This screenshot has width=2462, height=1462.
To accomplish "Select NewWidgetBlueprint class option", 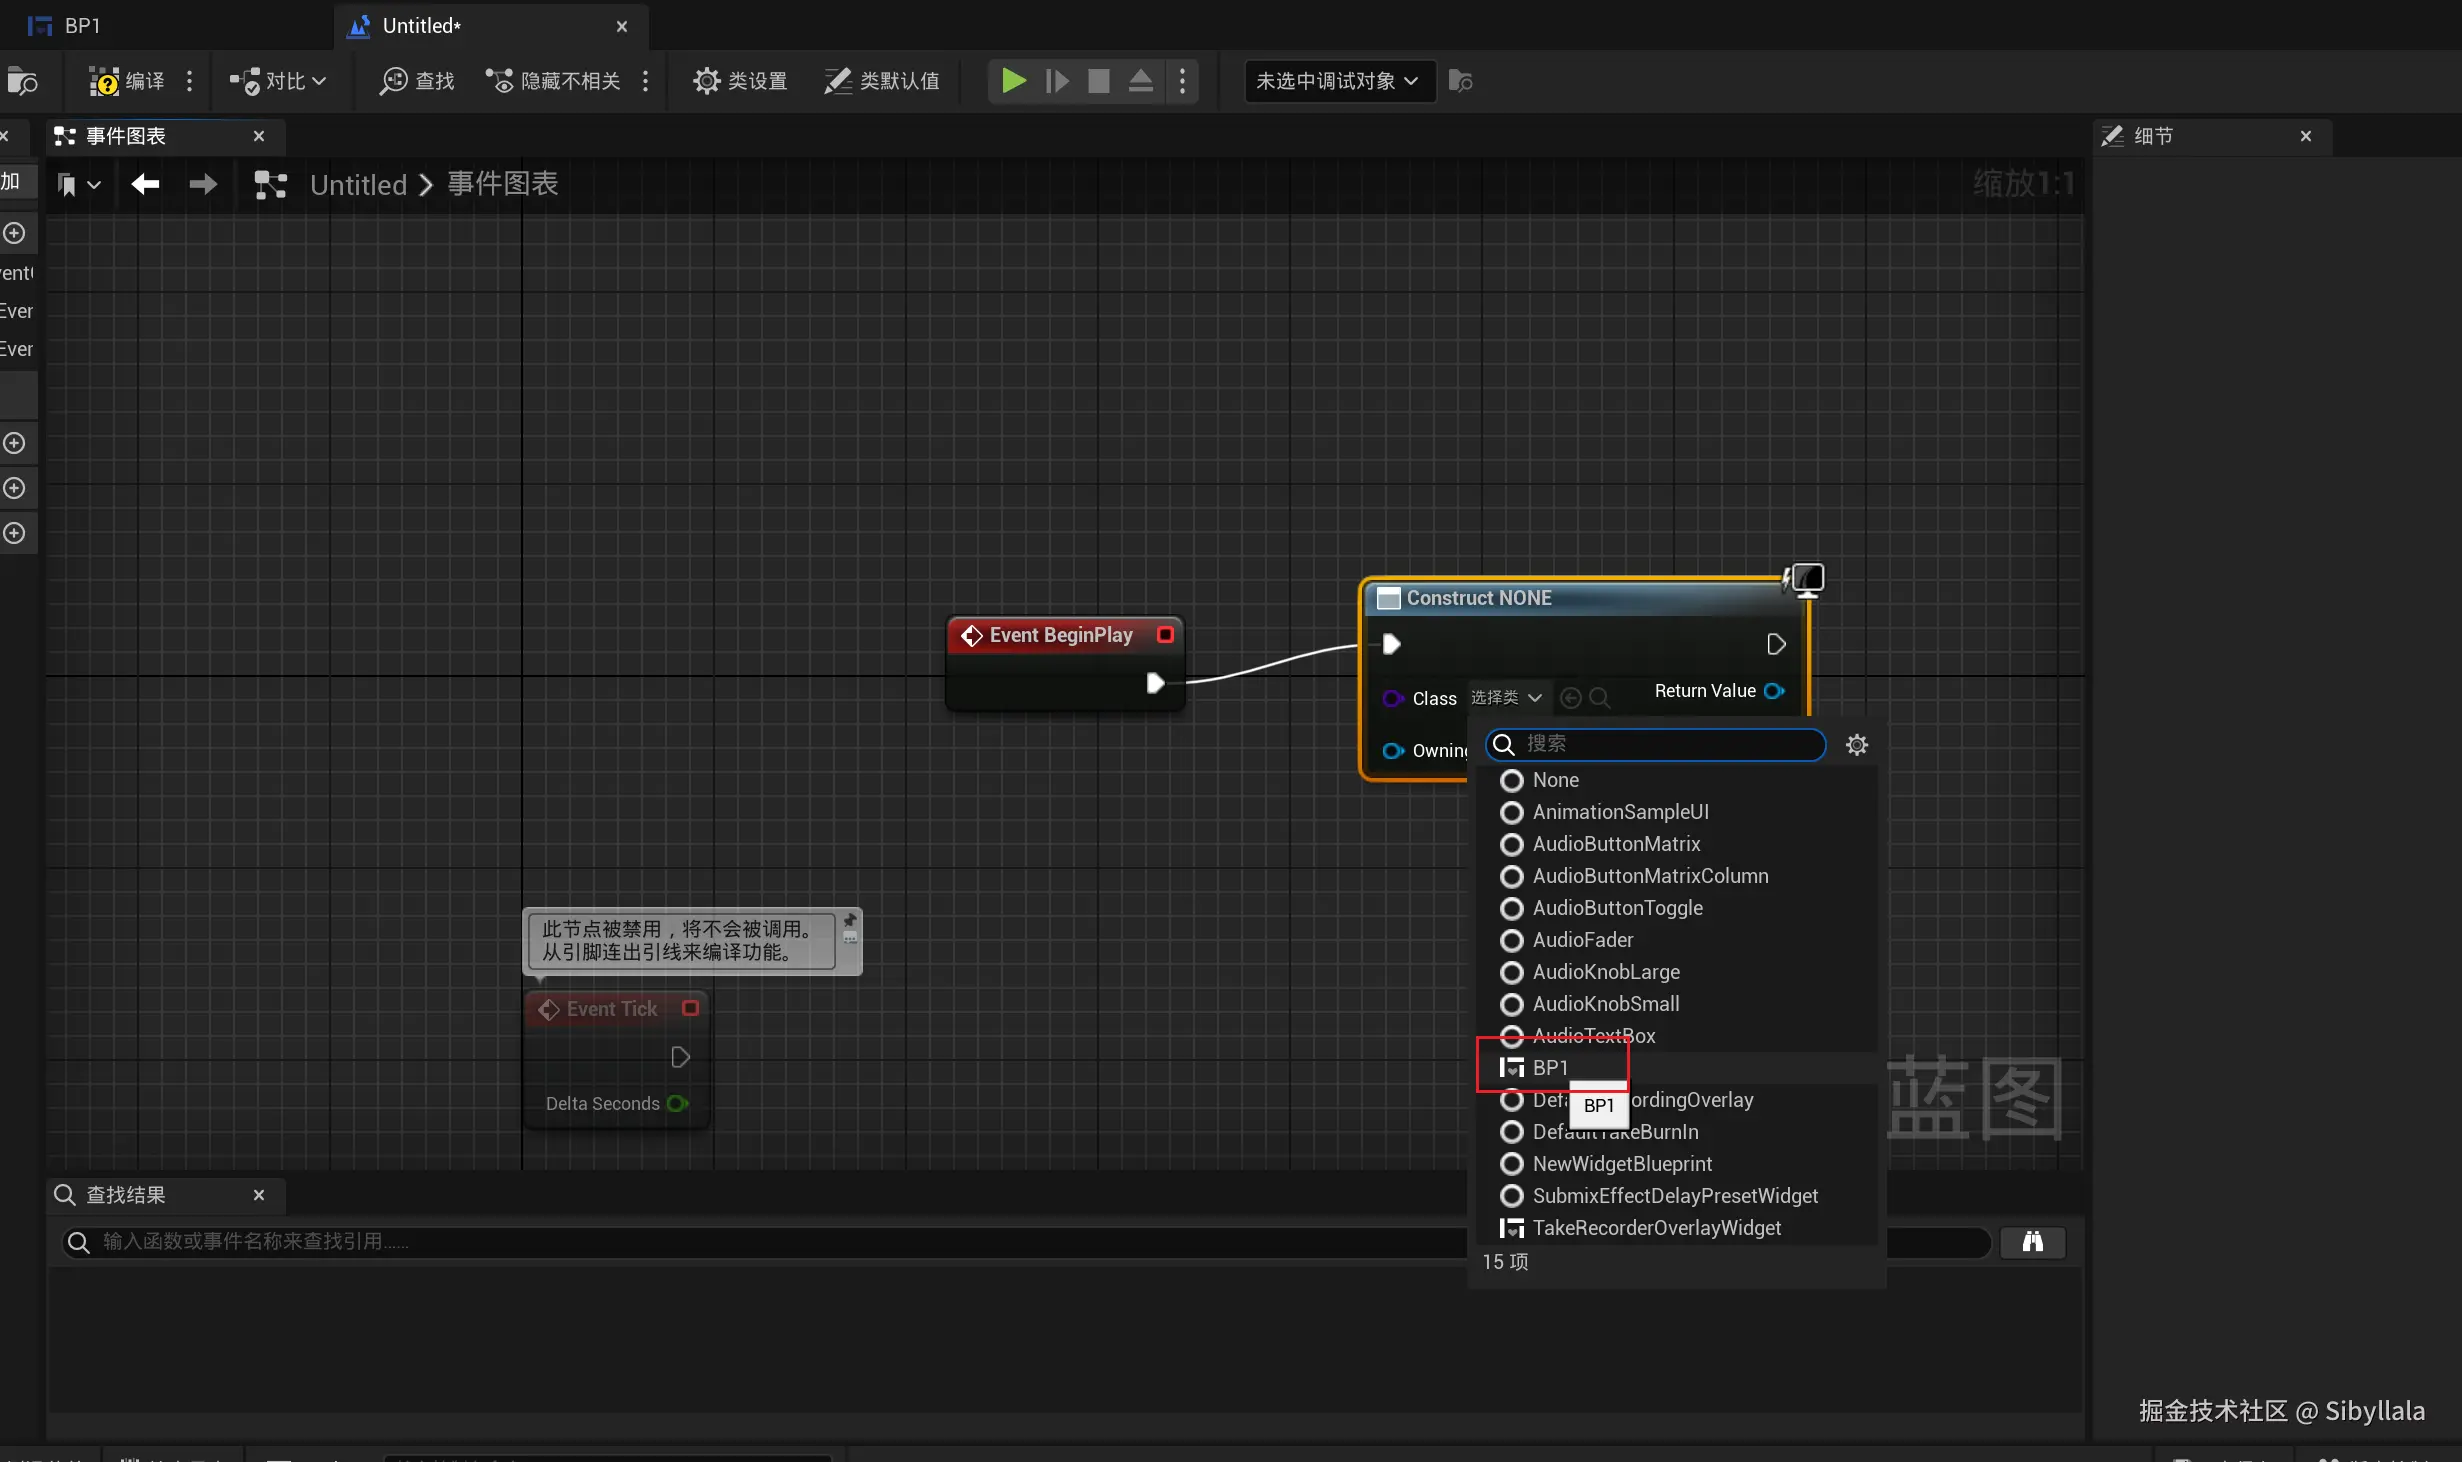I will point(1621,1164).
